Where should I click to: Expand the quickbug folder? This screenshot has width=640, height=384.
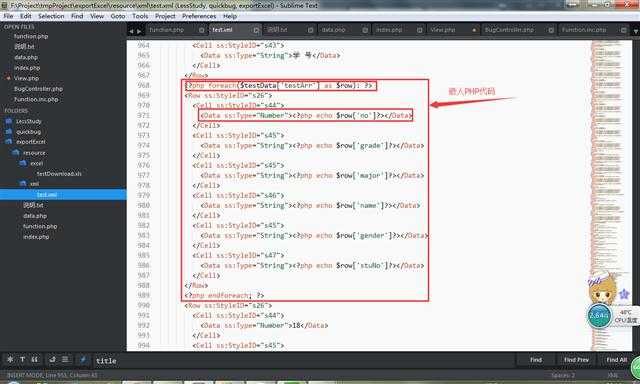coord(28,132)
